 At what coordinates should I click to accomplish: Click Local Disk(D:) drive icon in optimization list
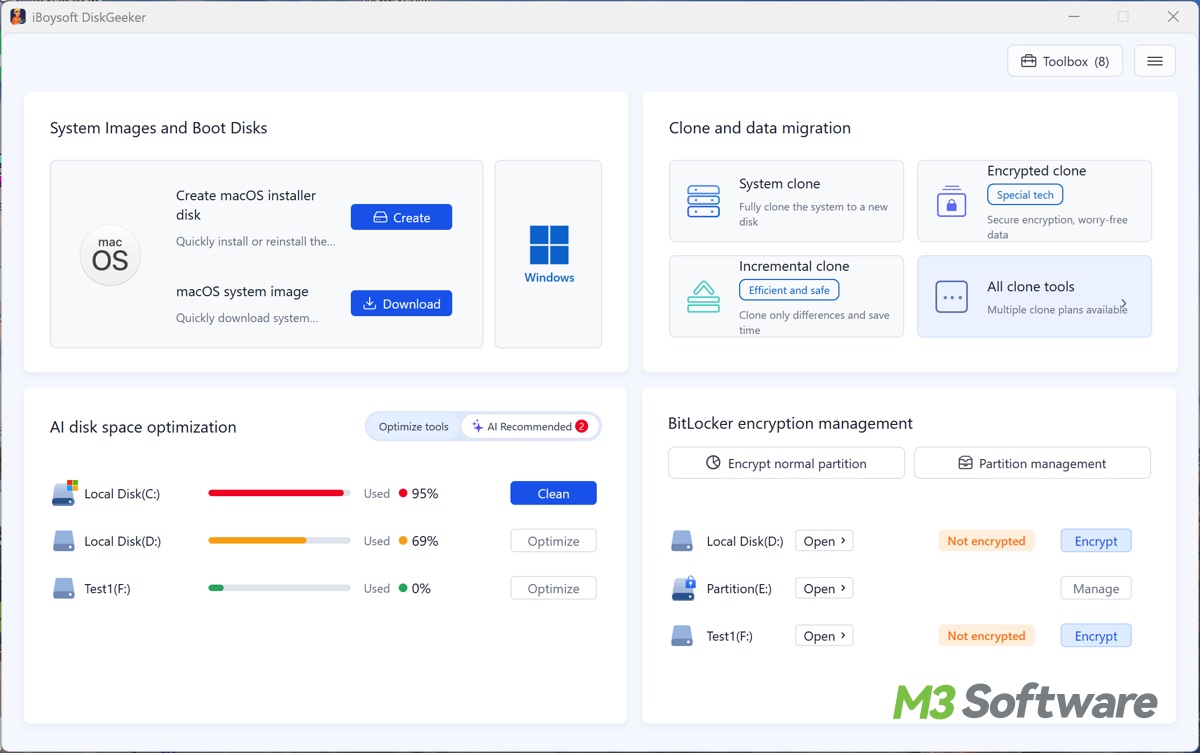click(64, 541)
